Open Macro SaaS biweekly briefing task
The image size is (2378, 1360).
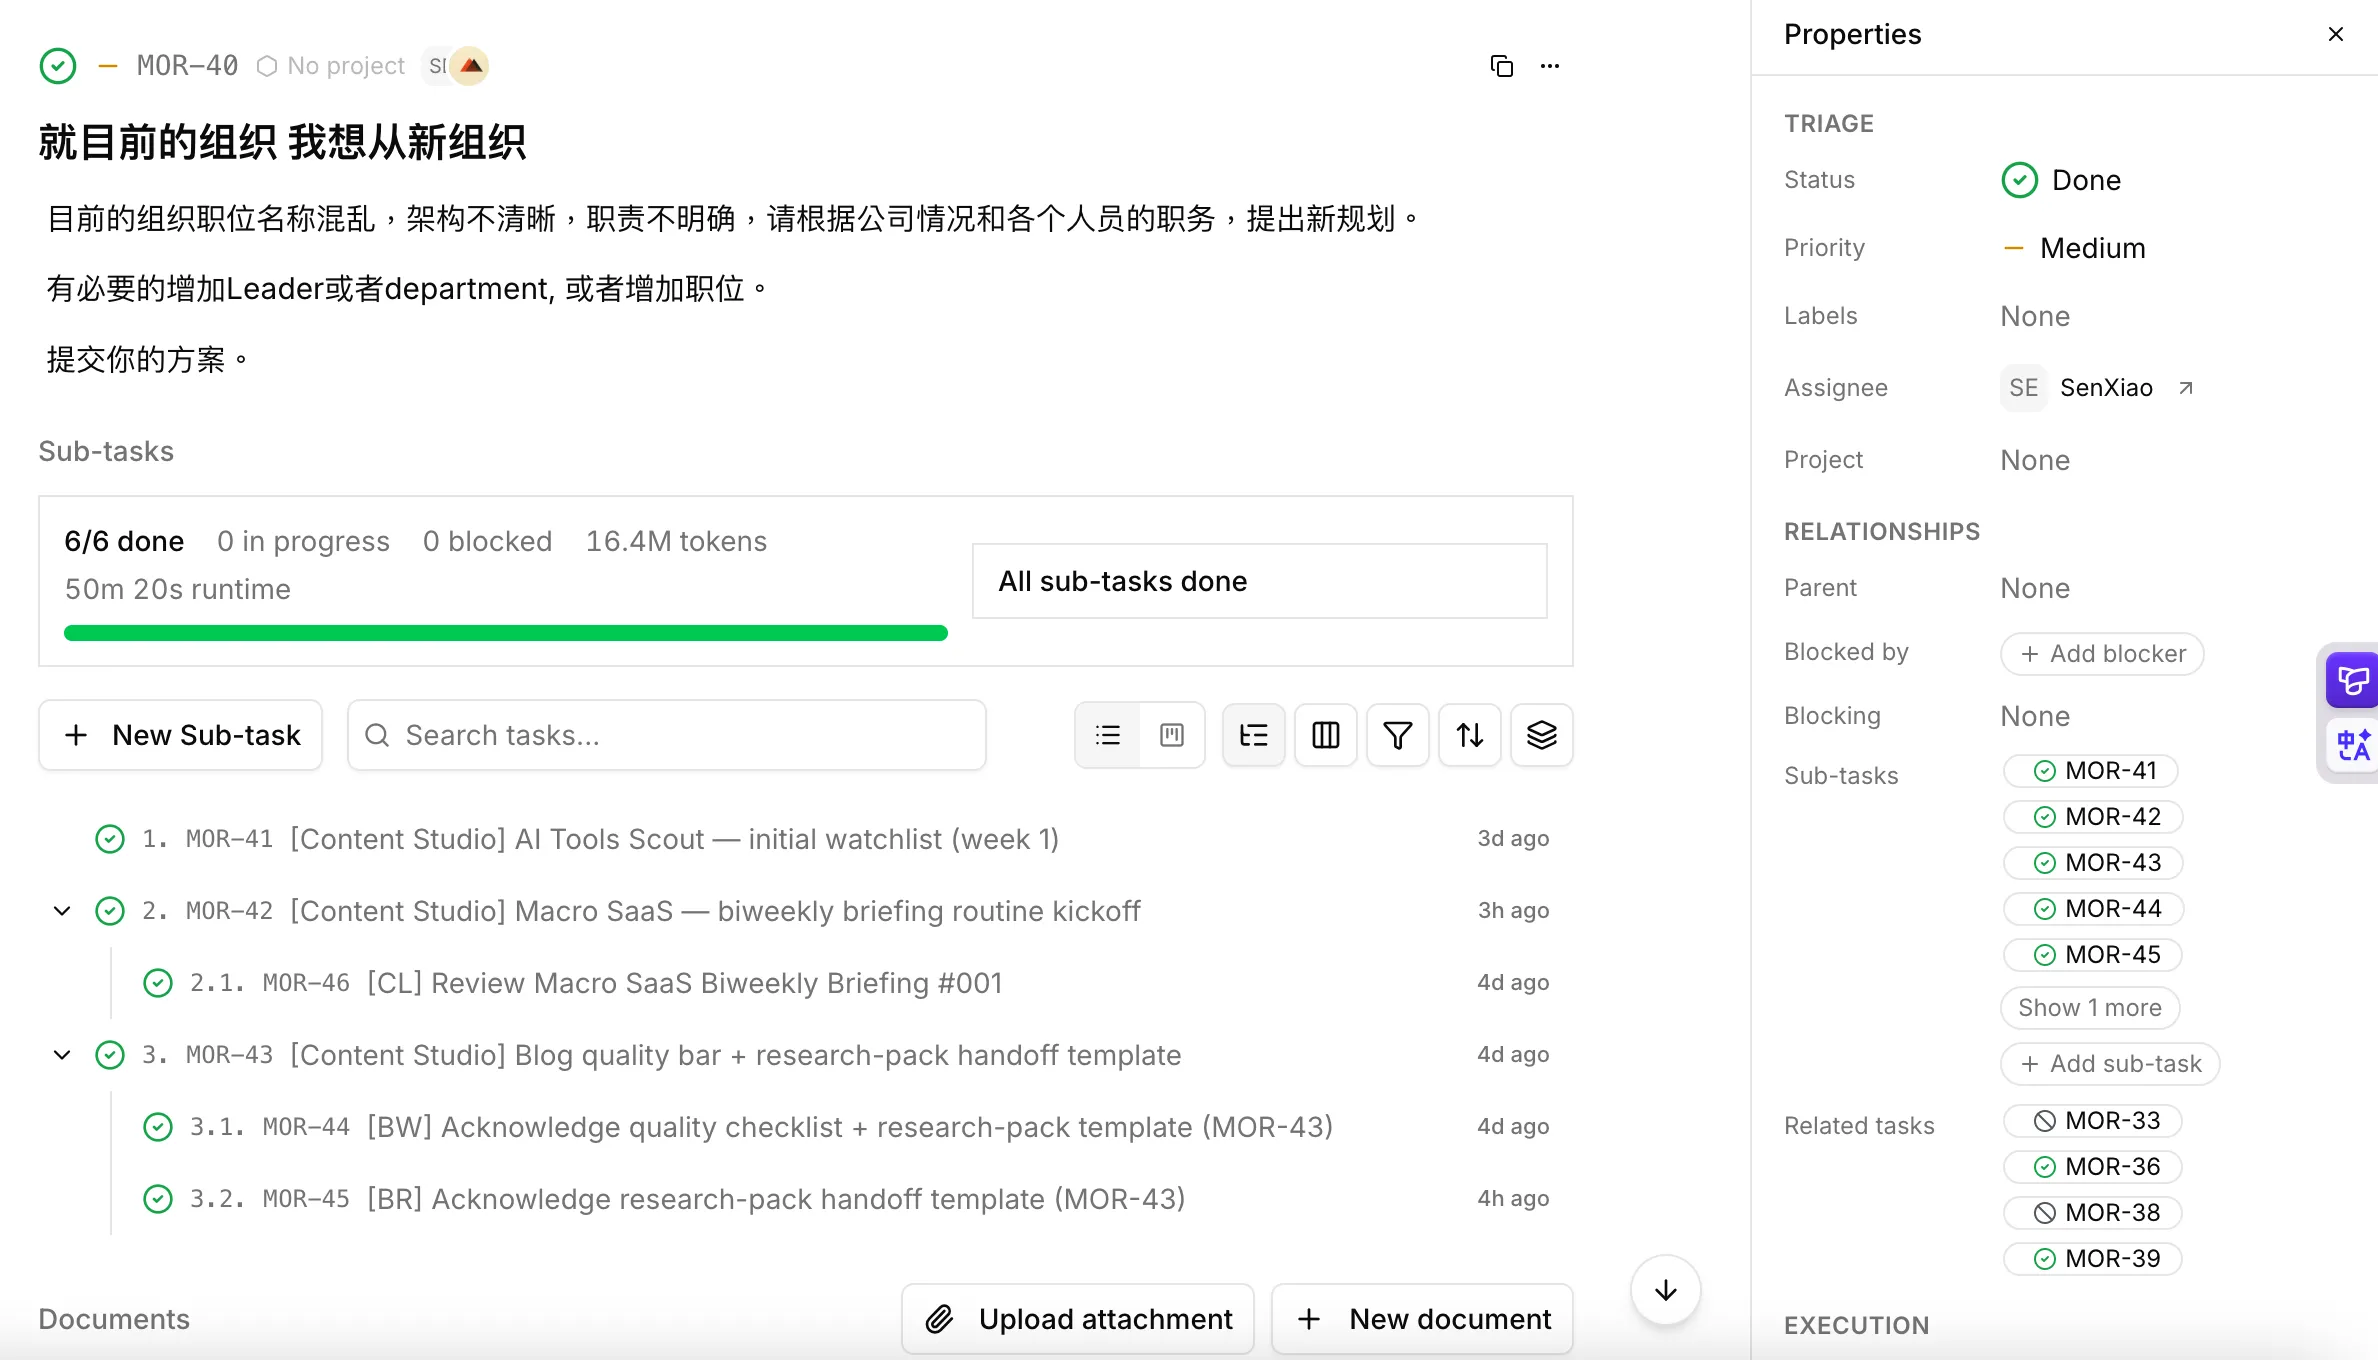(x=715, y=911)
